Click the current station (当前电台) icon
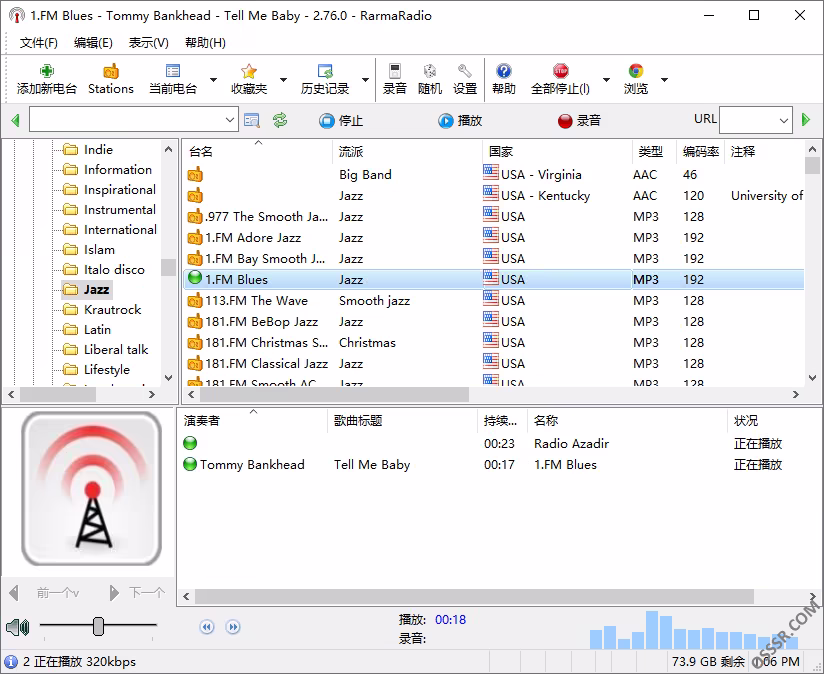Image resolution: width=824 pixels, height=674 pixels. 173,71
